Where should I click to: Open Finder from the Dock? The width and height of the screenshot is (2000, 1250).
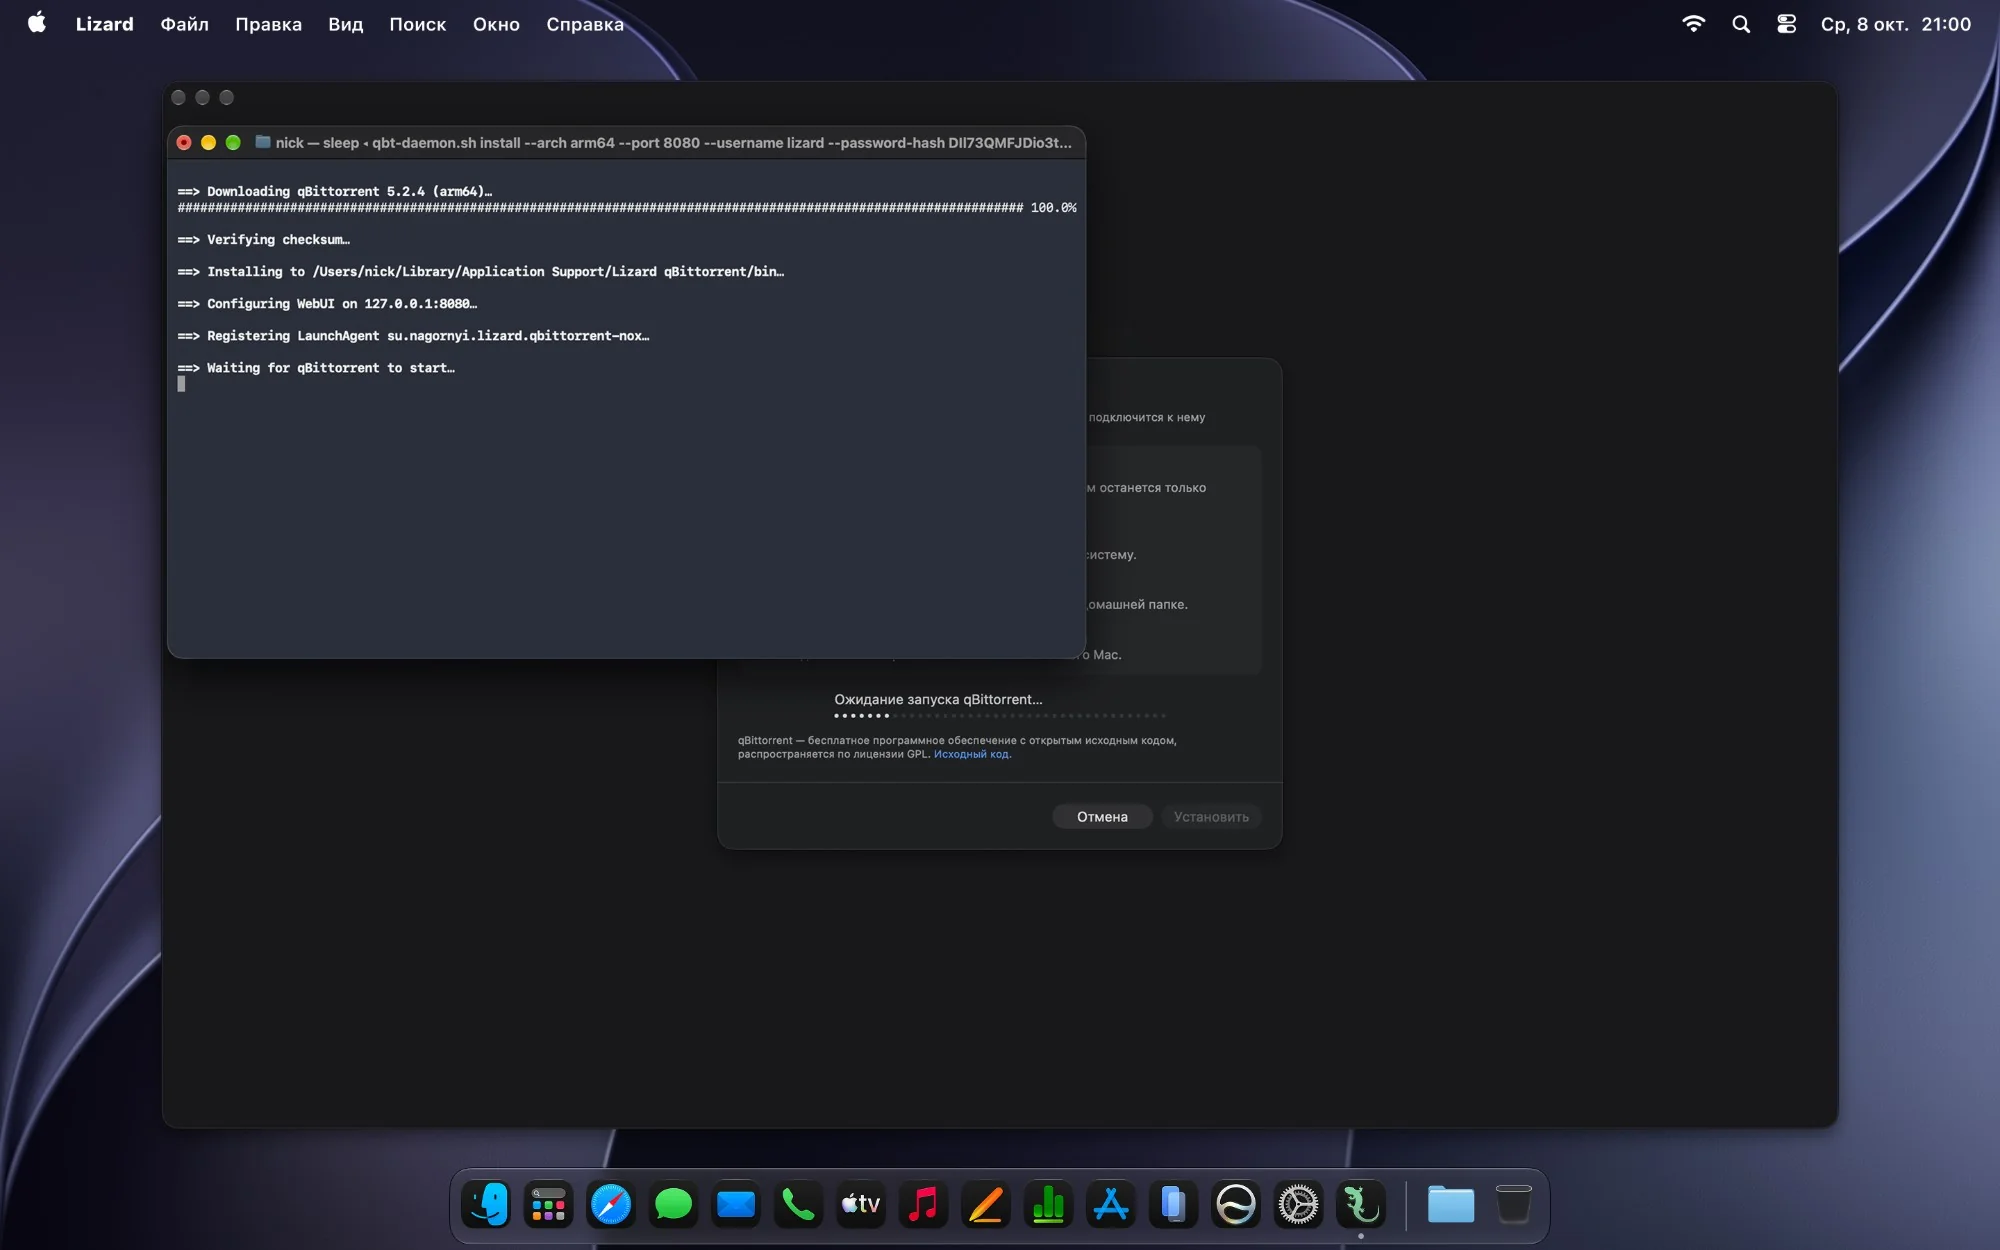click(486, 1204)
